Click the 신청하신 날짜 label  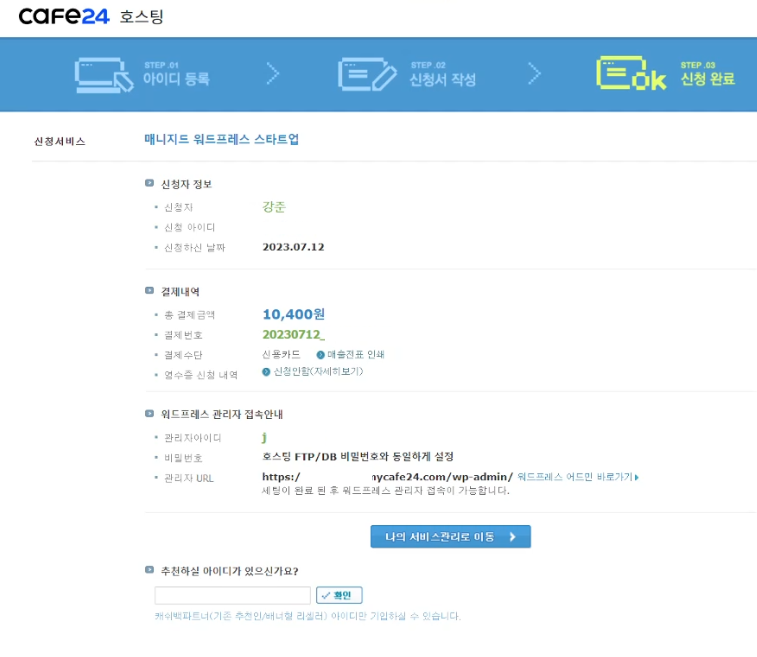click(195, 248)
